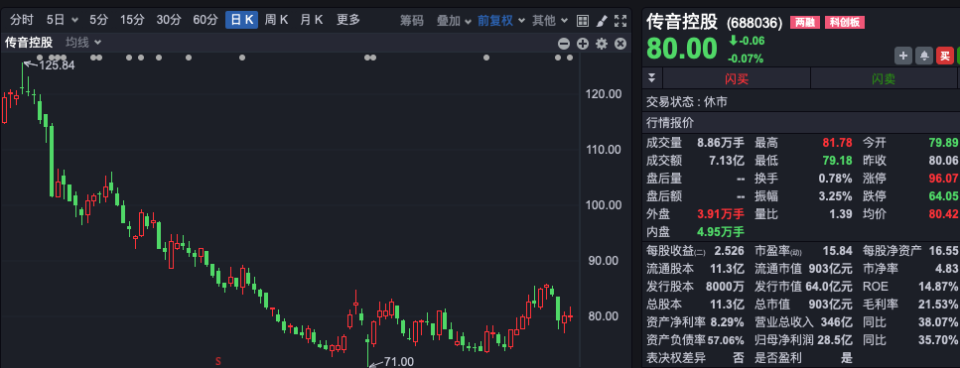Click the 成交量 value 8.86万手
960x368 pixels.
click(721, 143)
